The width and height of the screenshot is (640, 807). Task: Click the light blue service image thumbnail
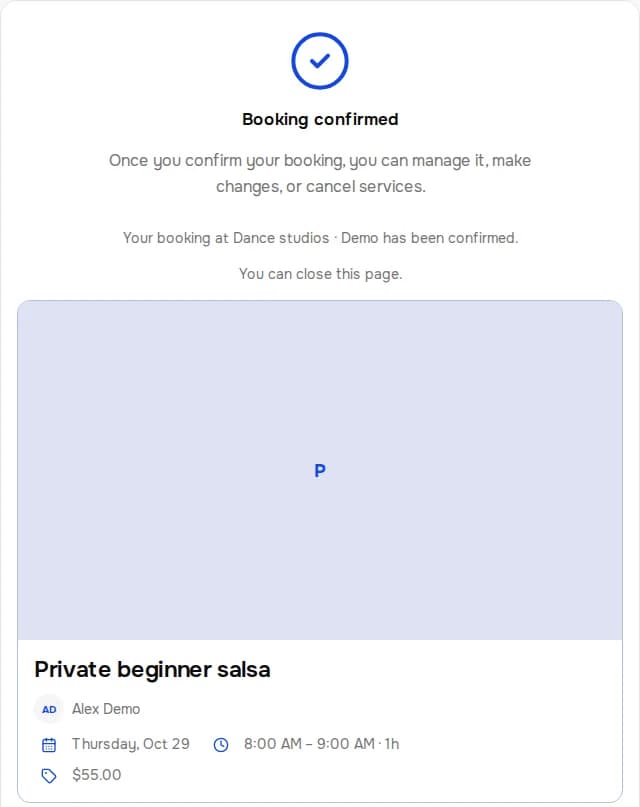tap(320, 470)
